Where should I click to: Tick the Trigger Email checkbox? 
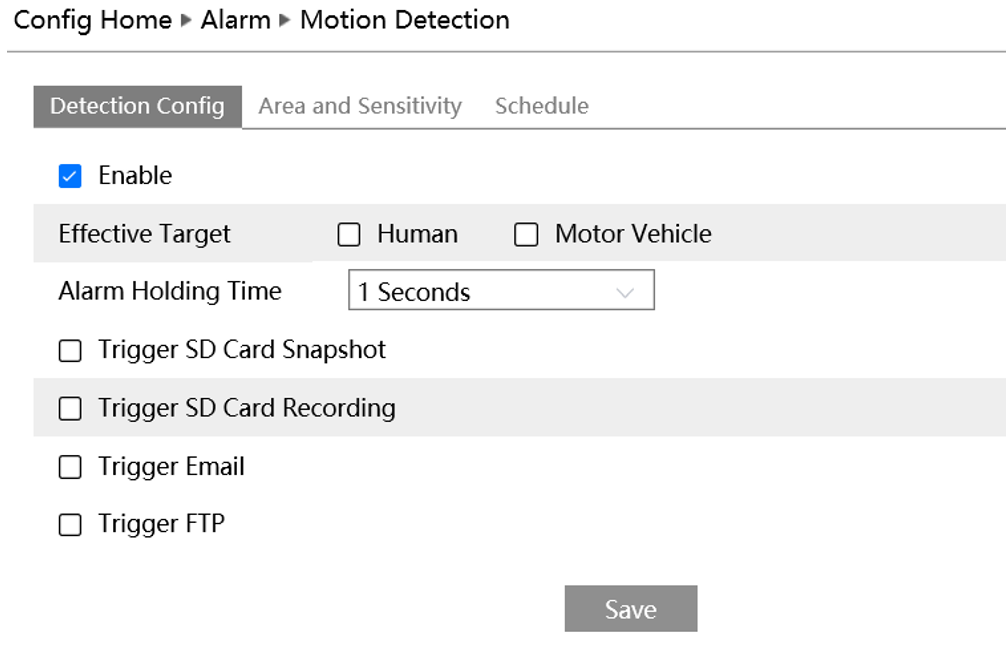(70, 468)
